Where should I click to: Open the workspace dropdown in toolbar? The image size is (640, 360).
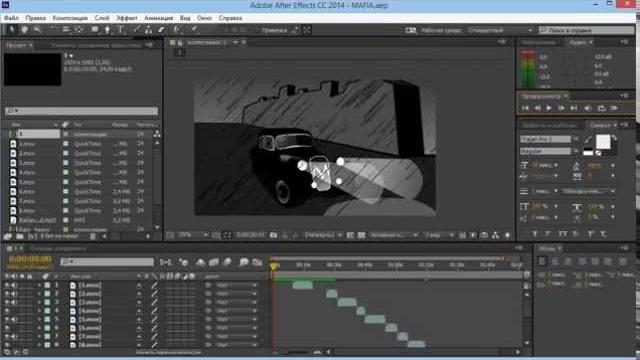(500, 30)
